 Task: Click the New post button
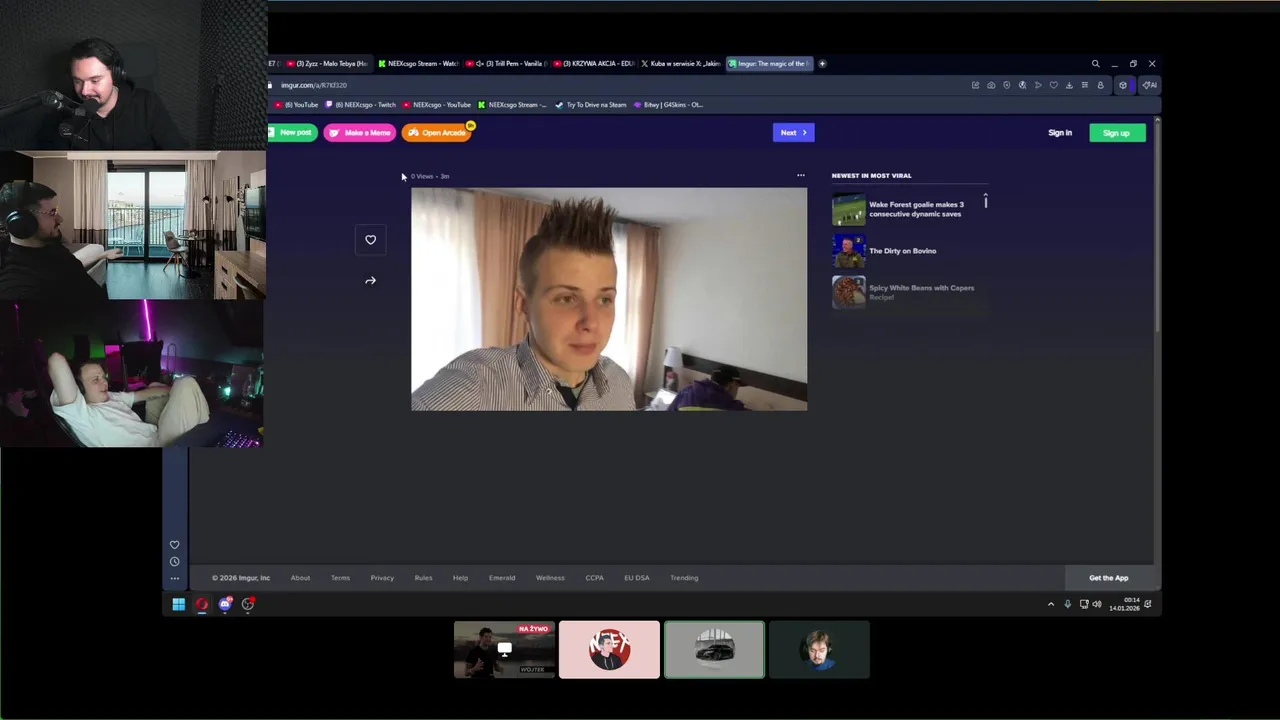click(292, 133)
